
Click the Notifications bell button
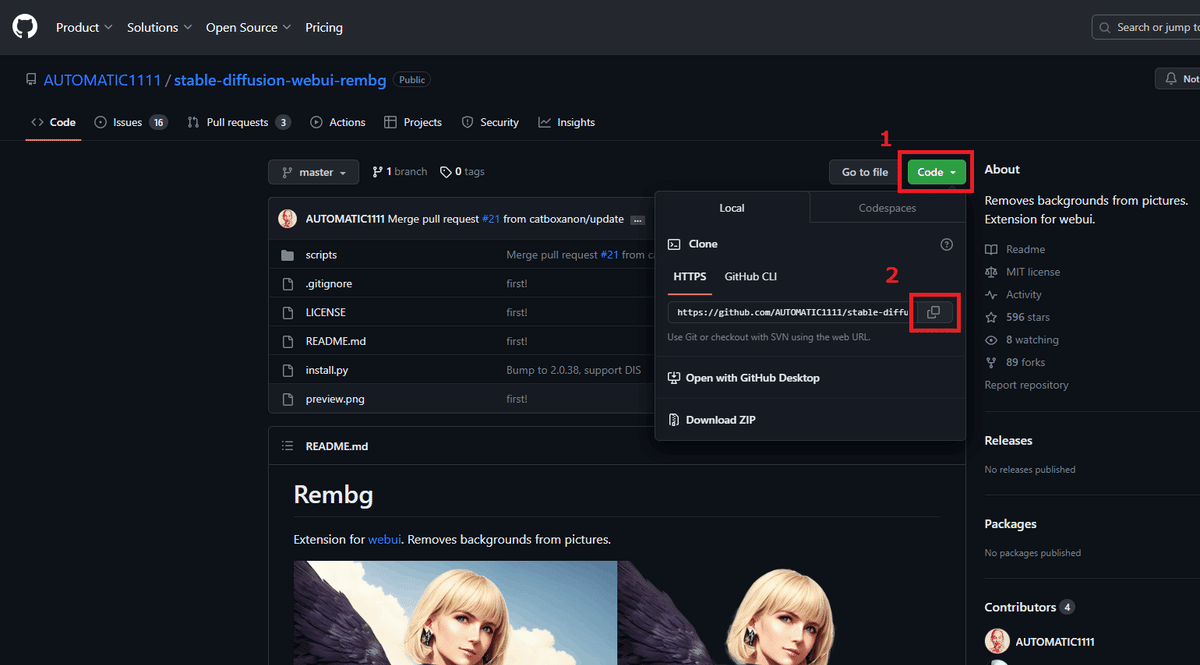[1177, 78]
